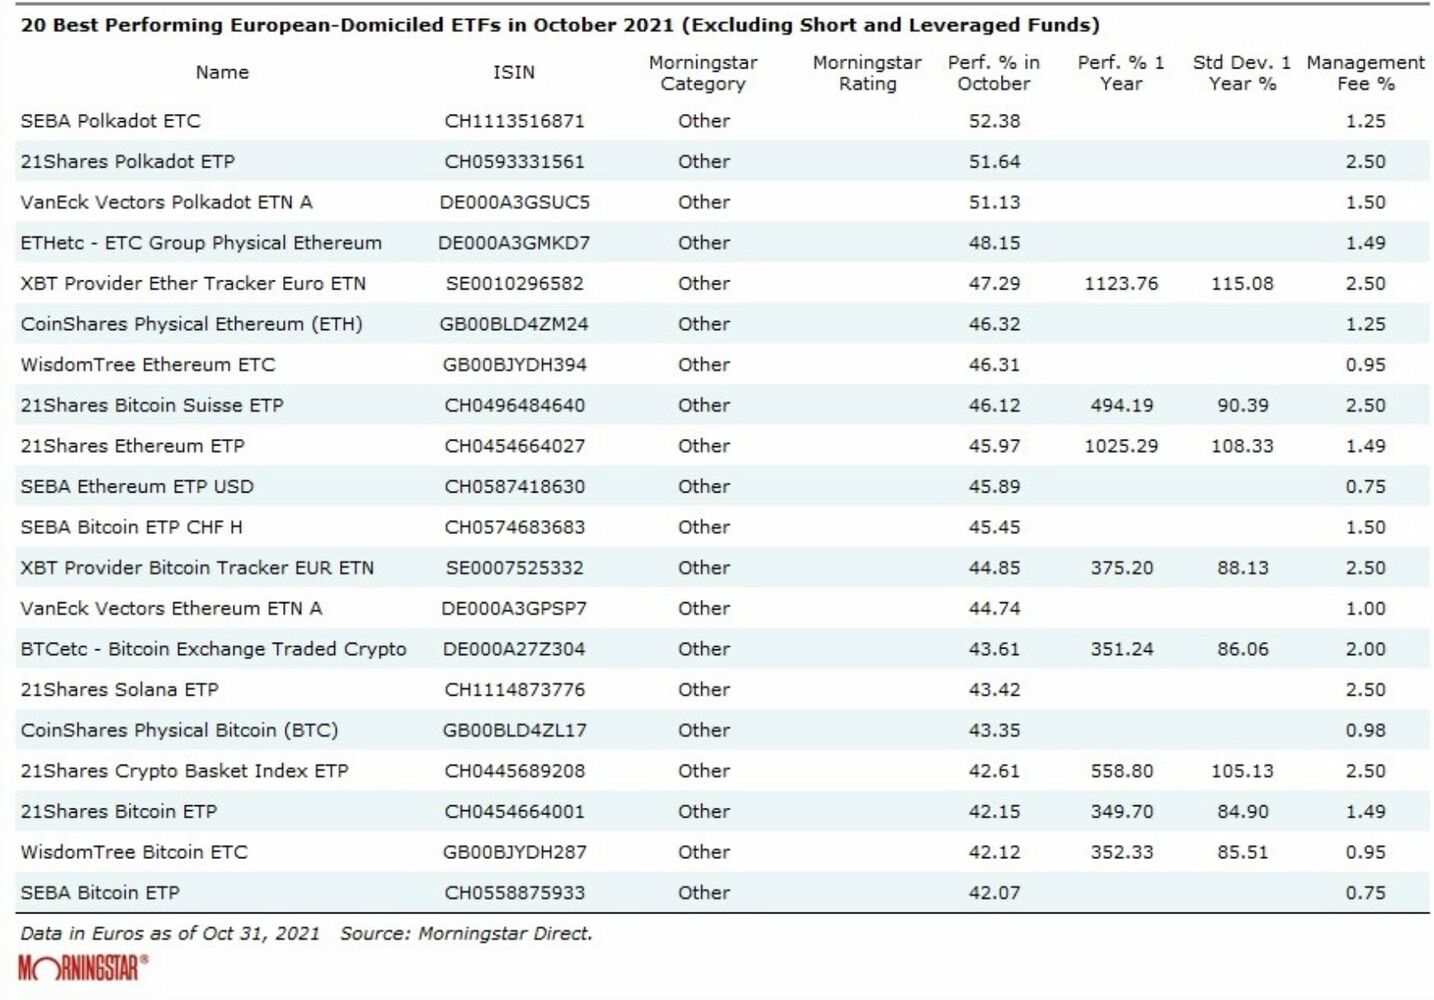Click the 1-year performance value 558.80

(x=1121, y=771)
